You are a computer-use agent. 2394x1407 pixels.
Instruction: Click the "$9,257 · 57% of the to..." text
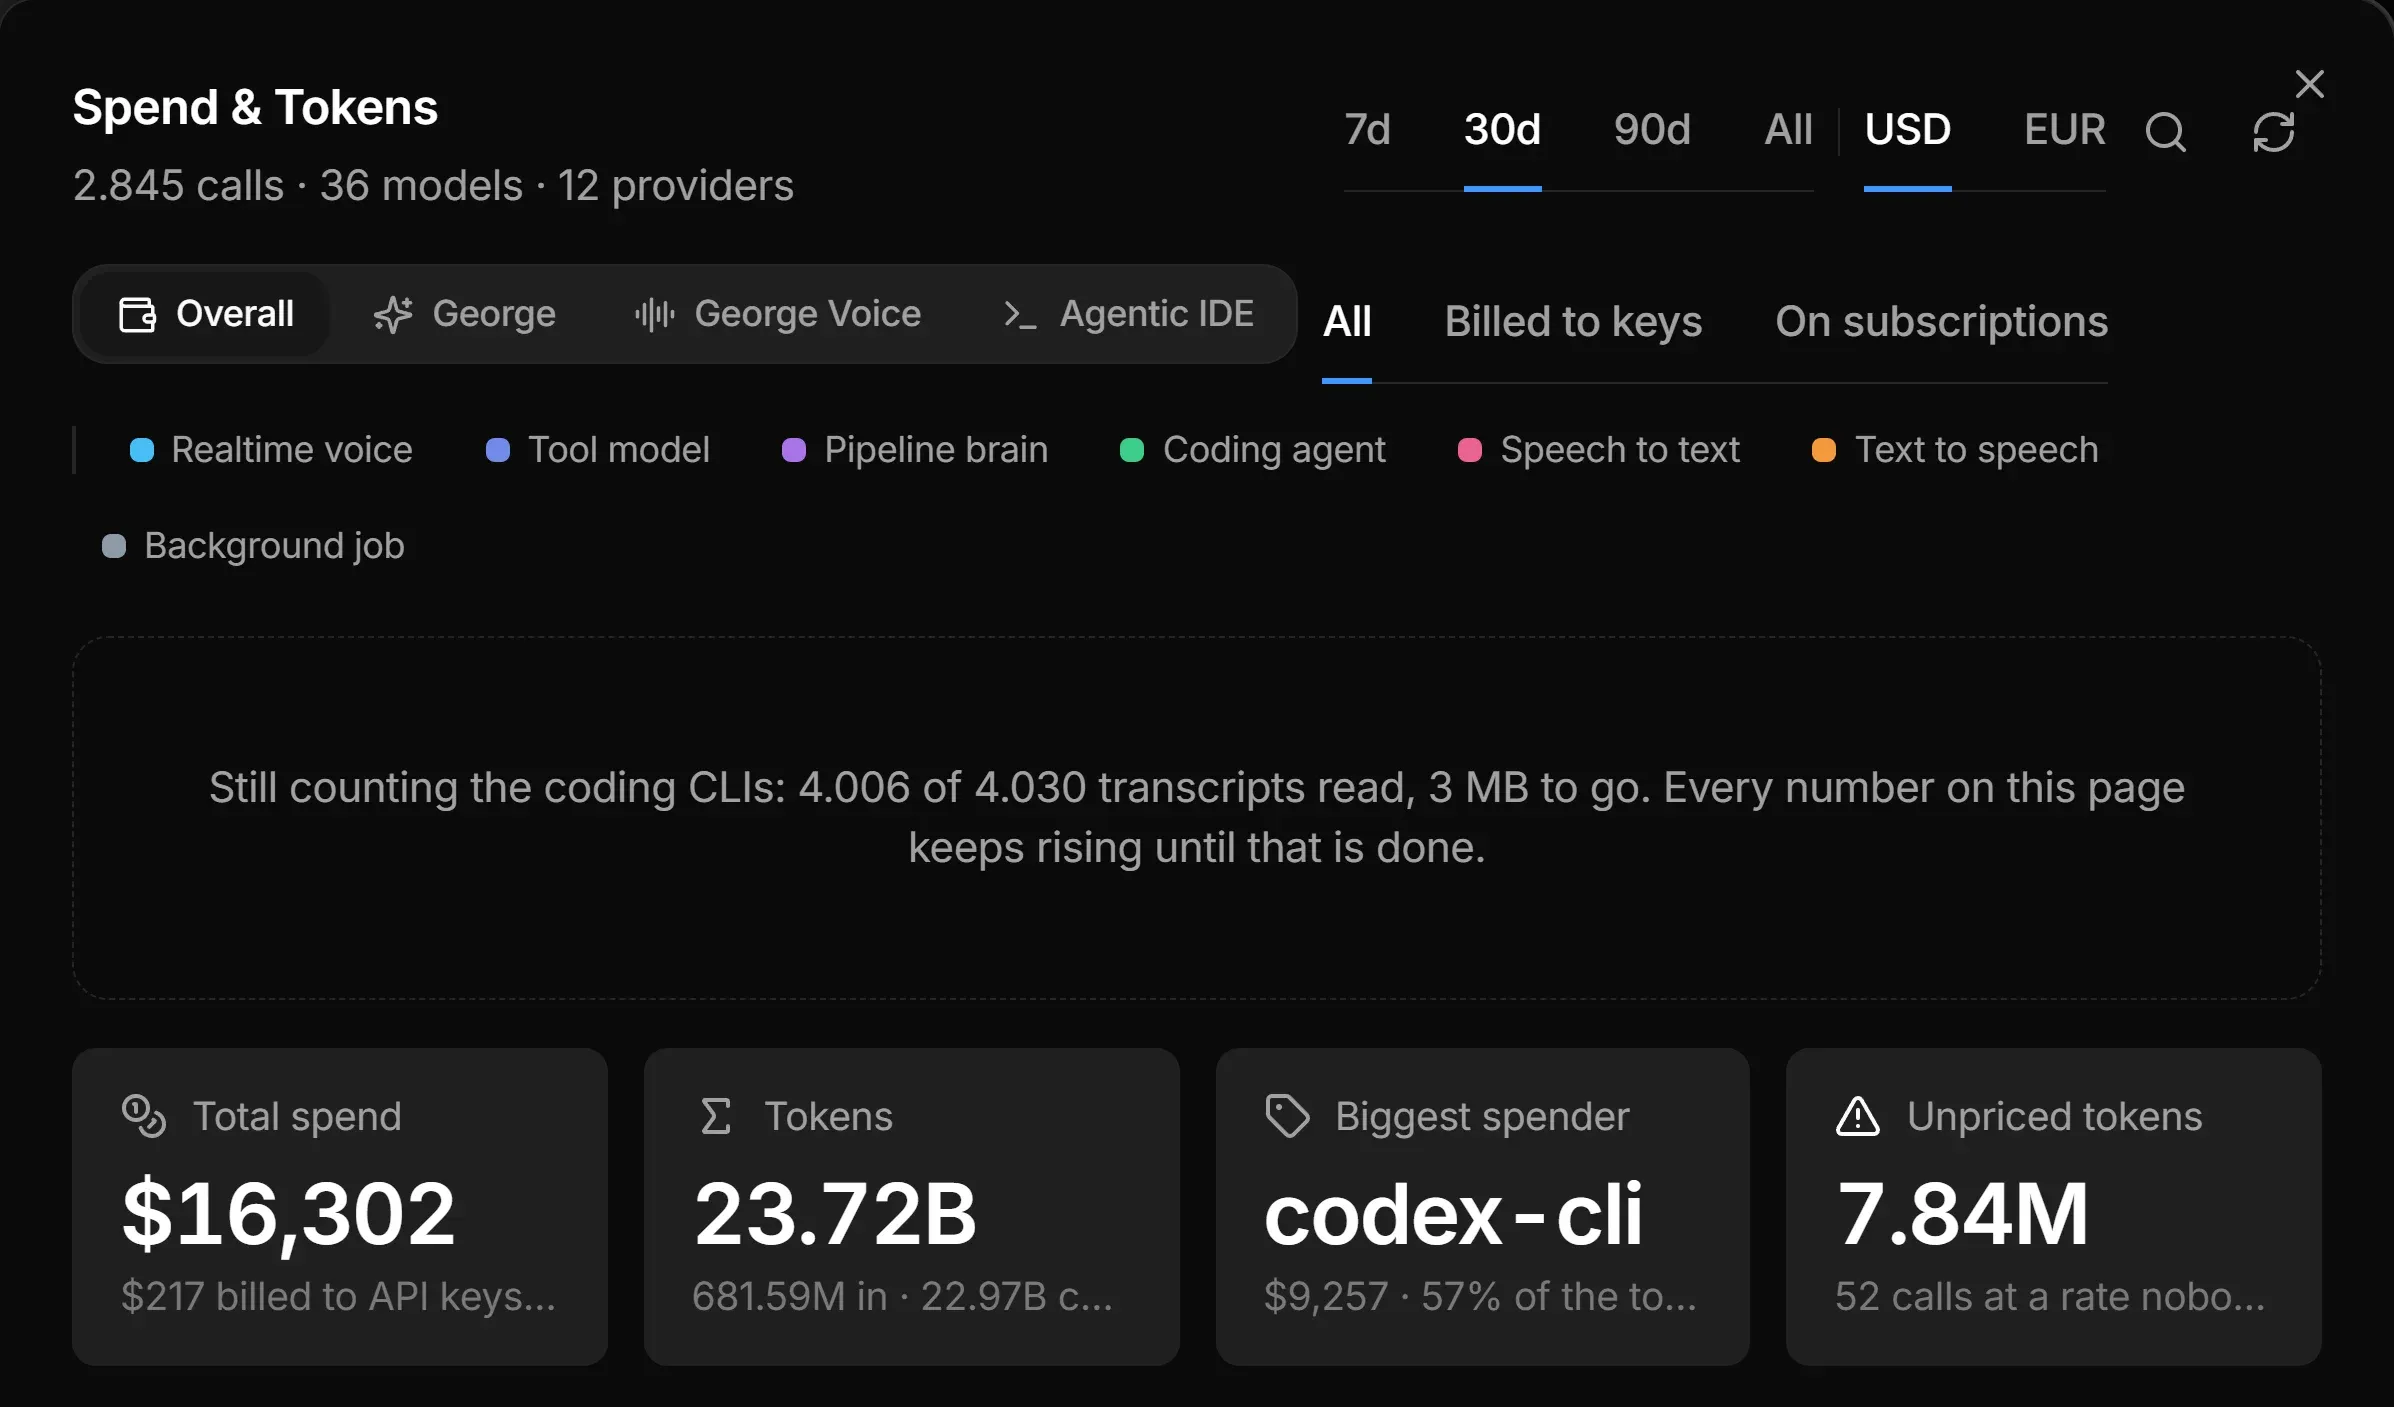[x=1480, y=1297]
